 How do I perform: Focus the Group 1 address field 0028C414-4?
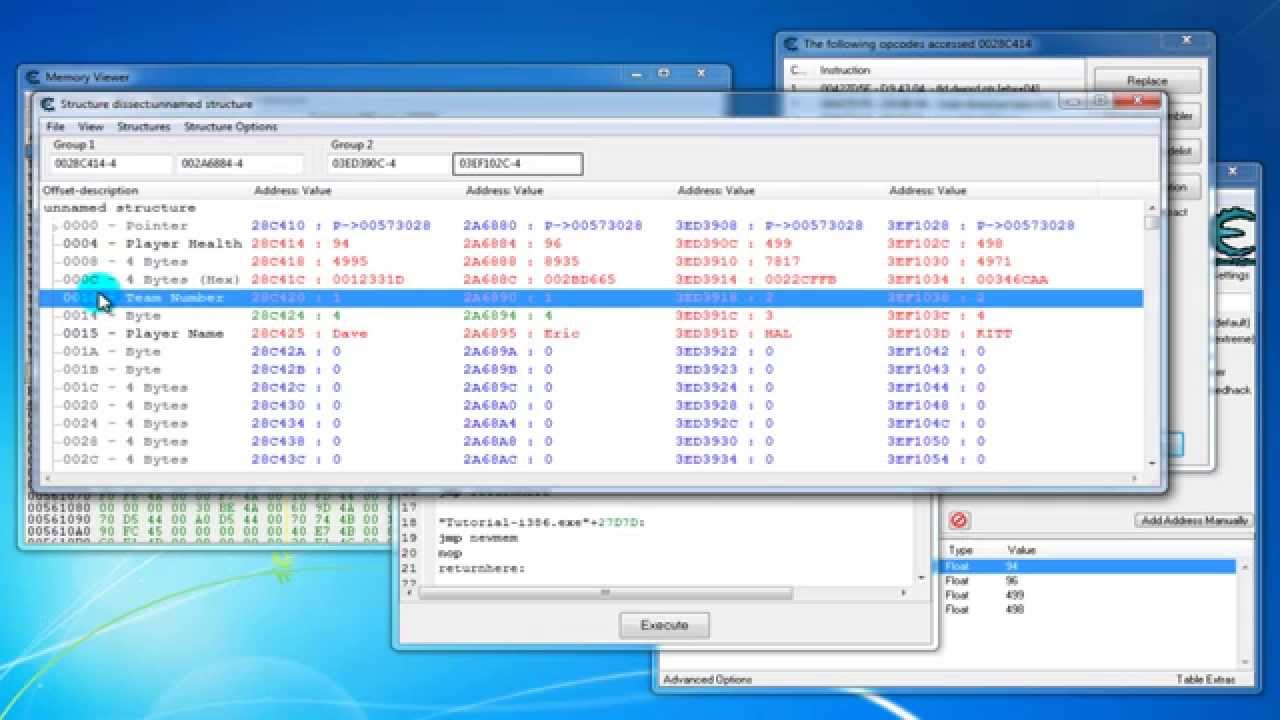pos(110,163)
